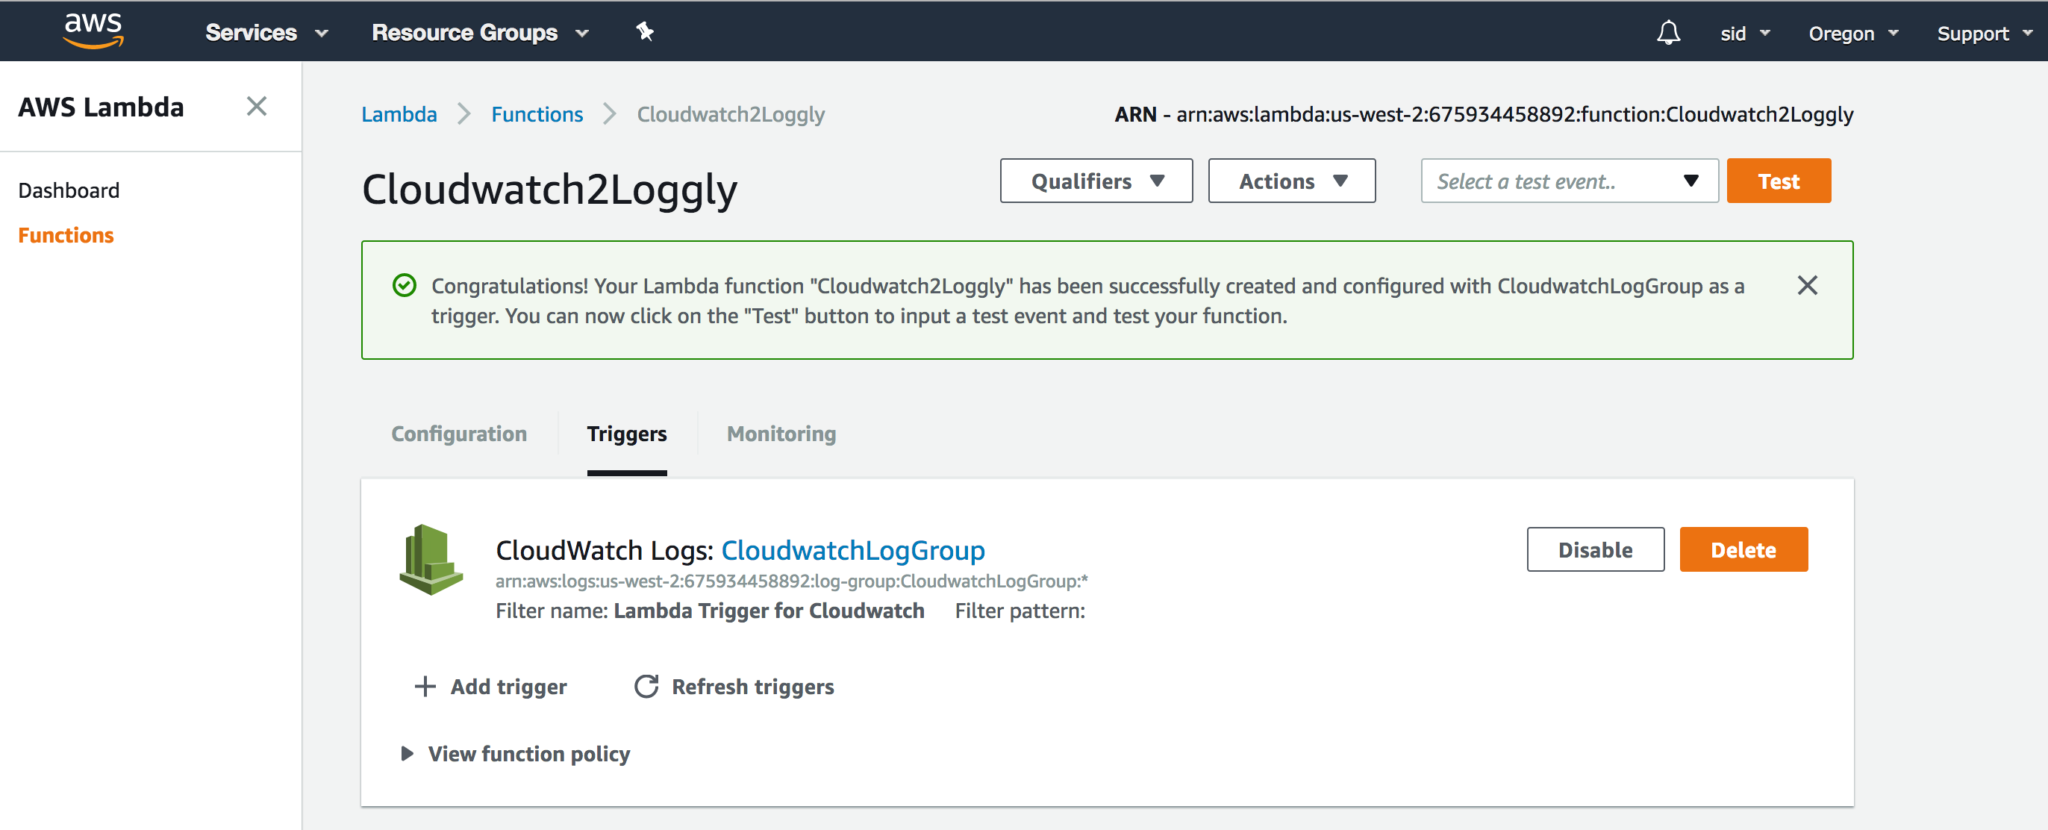
Task: Open the Qualifiers dropdown
Action: click(1096, 181)
